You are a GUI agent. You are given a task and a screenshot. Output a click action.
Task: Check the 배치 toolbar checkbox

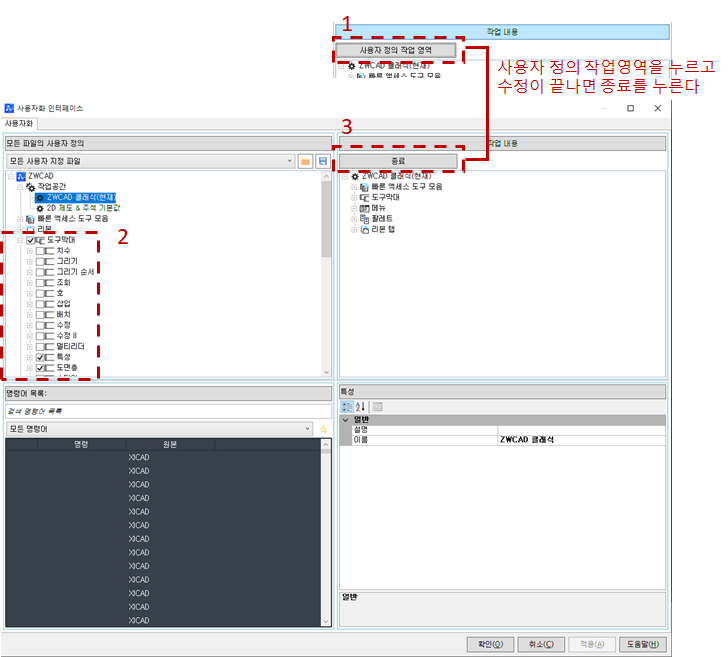coord(40,315)
